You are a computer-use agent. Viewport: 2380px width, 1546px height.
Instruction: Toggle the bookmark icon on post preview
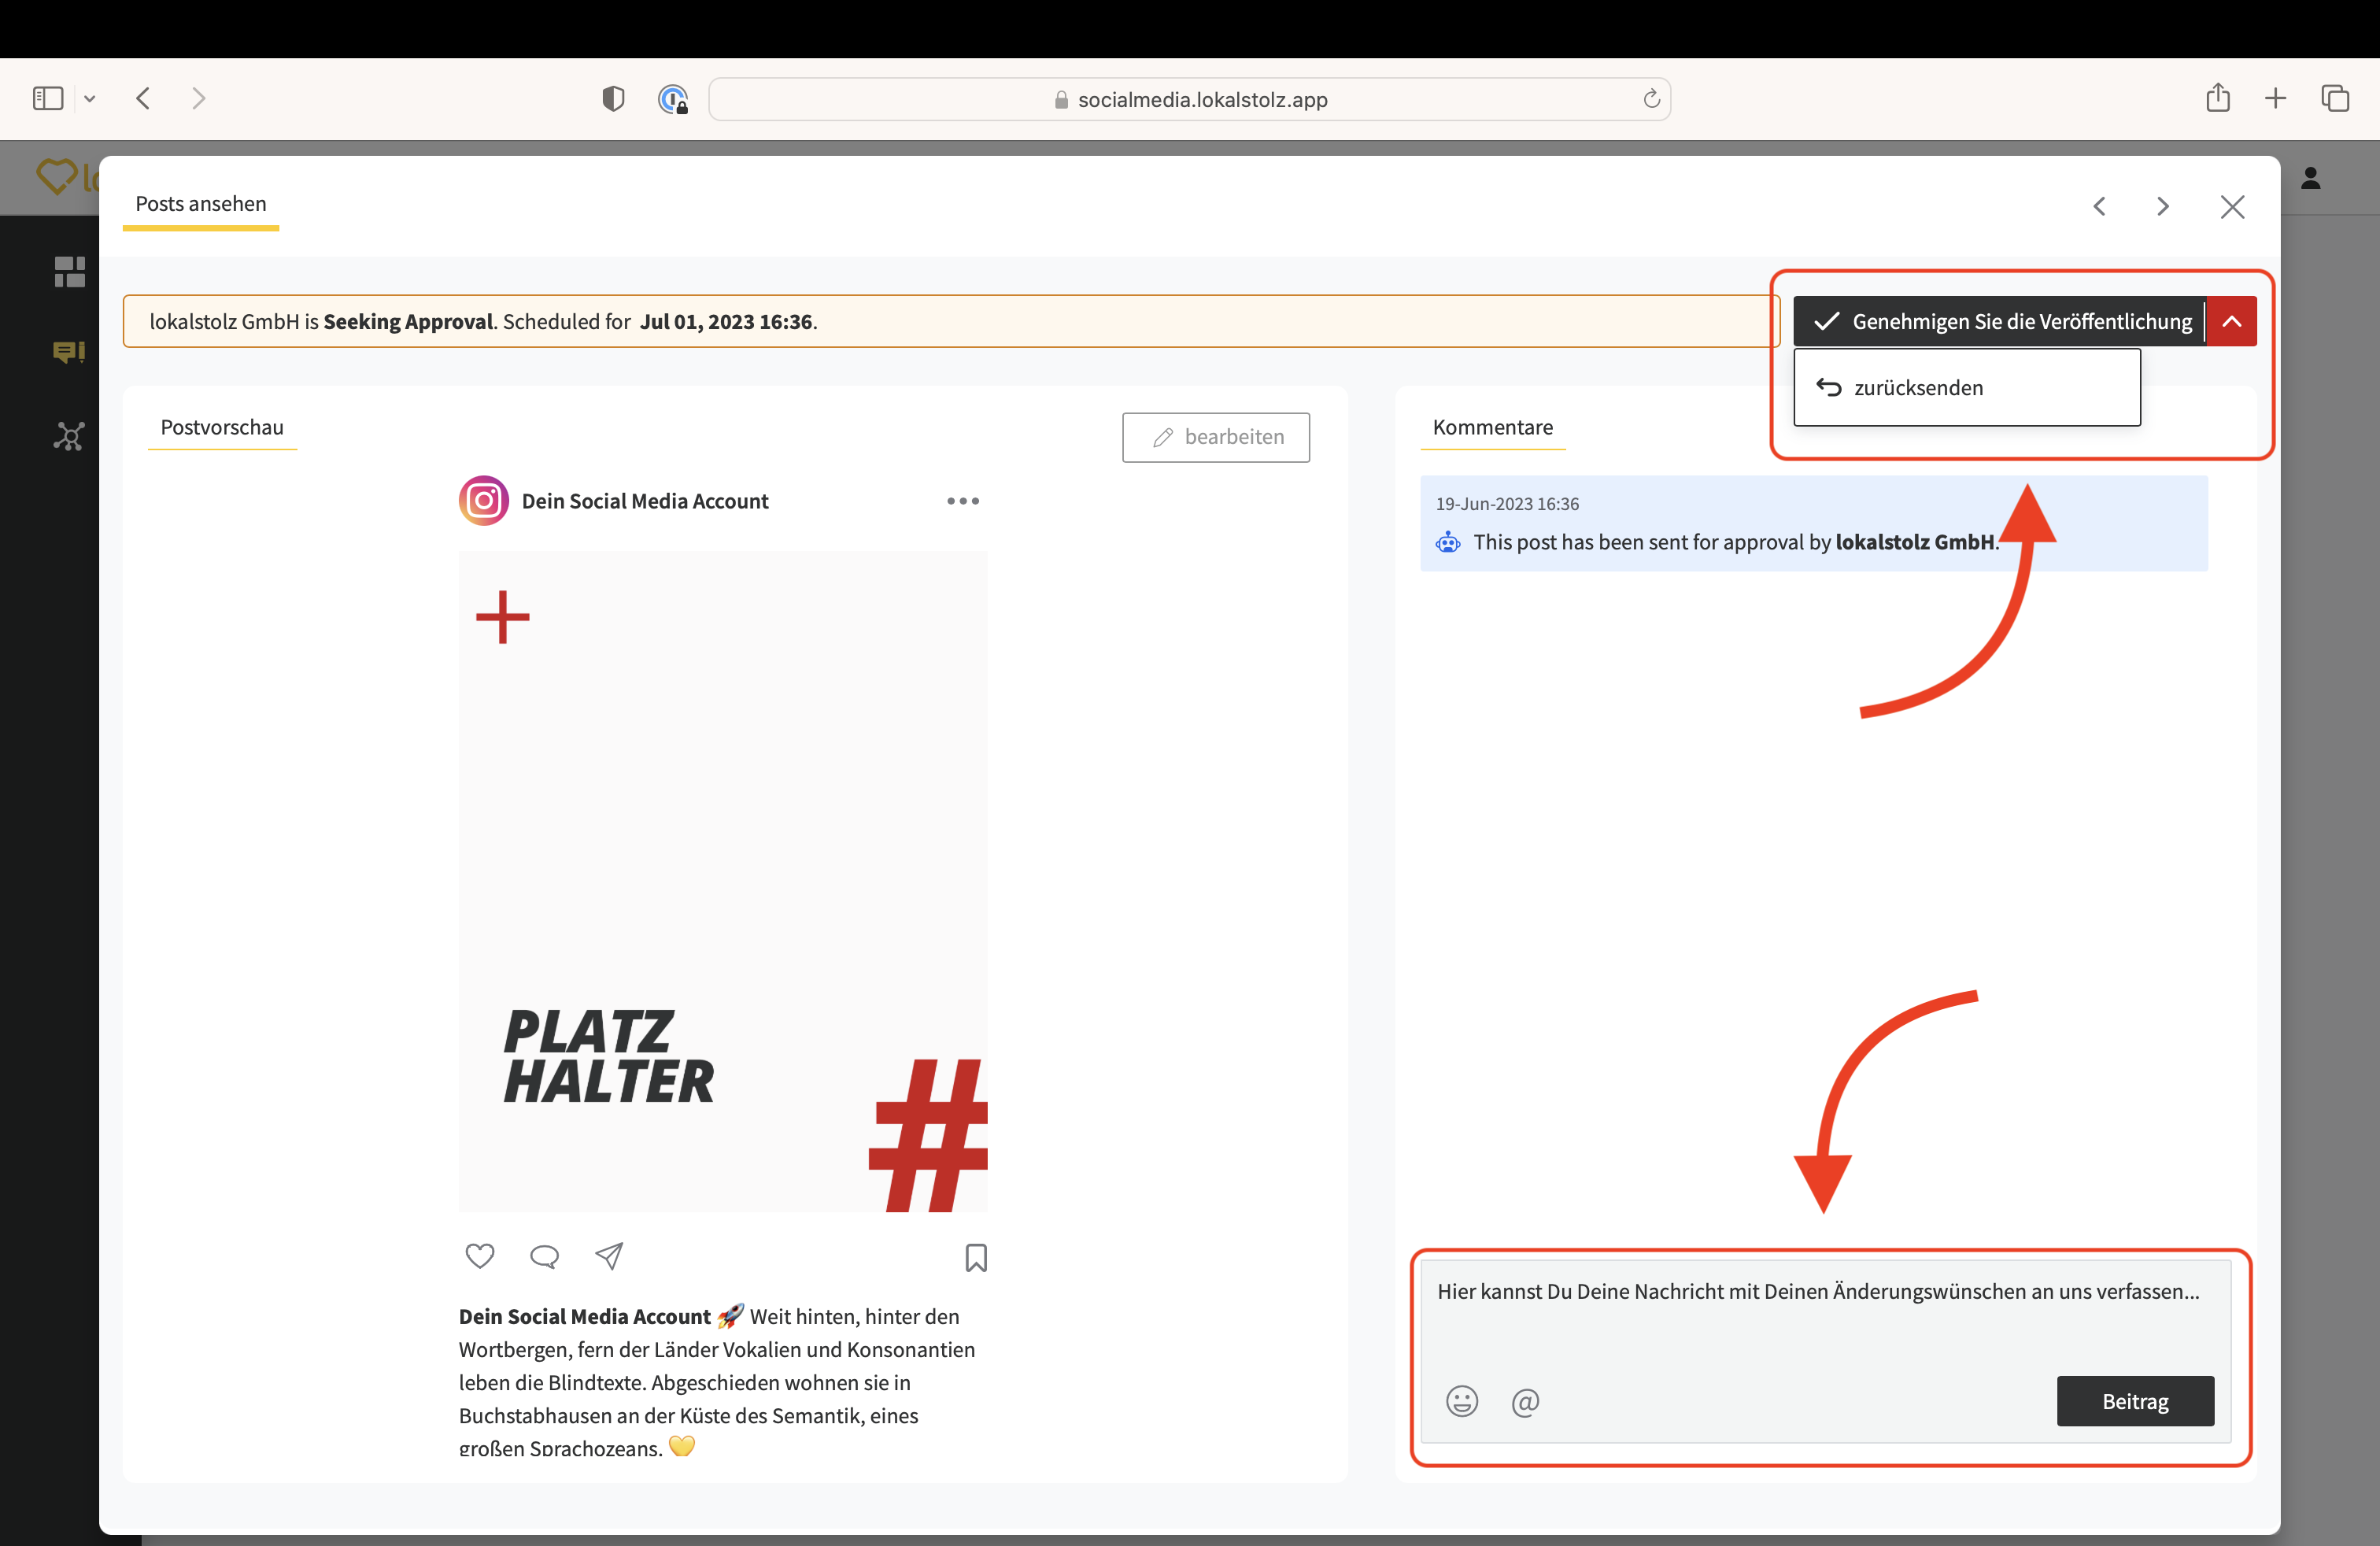976,1257
